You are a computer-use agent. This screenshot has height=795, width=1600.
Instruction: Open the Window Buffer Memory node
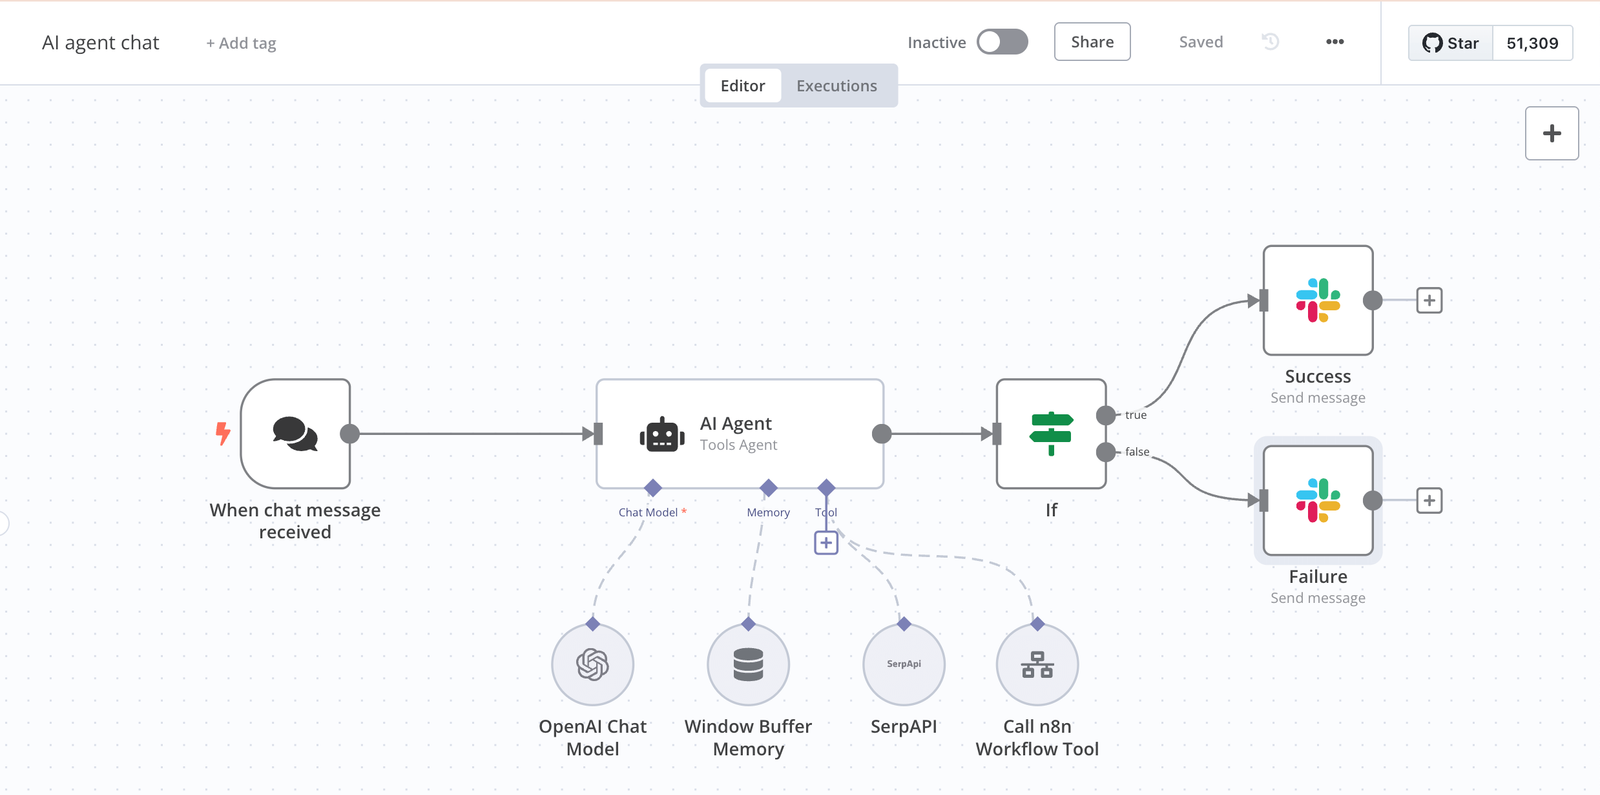coord(748,665)
